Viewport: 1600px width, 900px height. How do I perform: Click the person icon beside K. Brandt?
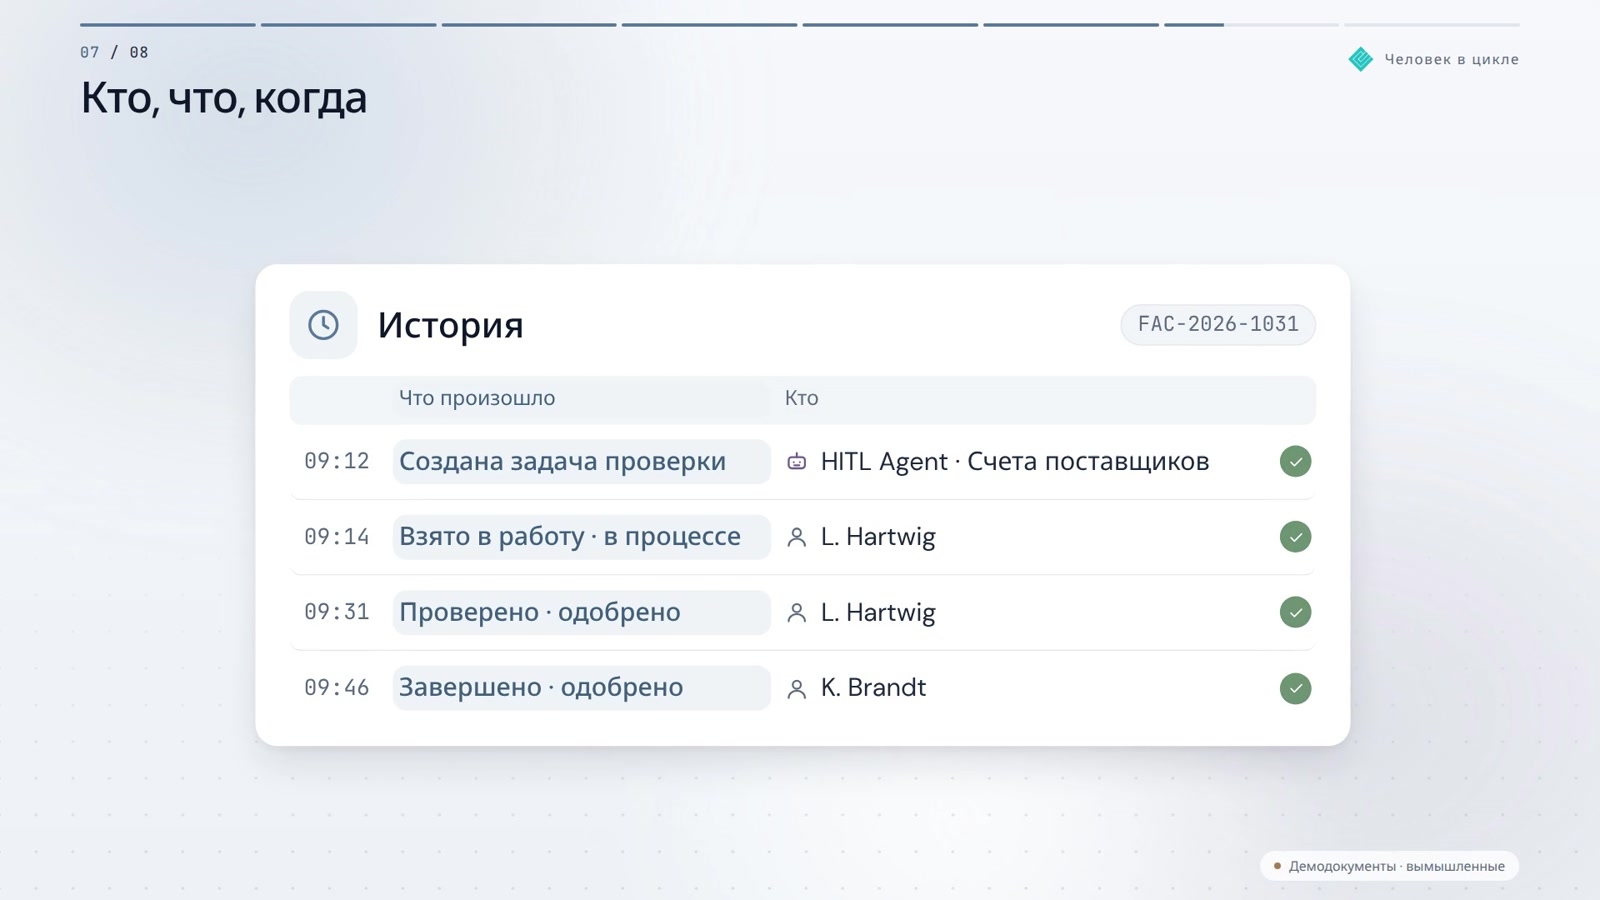(797, 689)
